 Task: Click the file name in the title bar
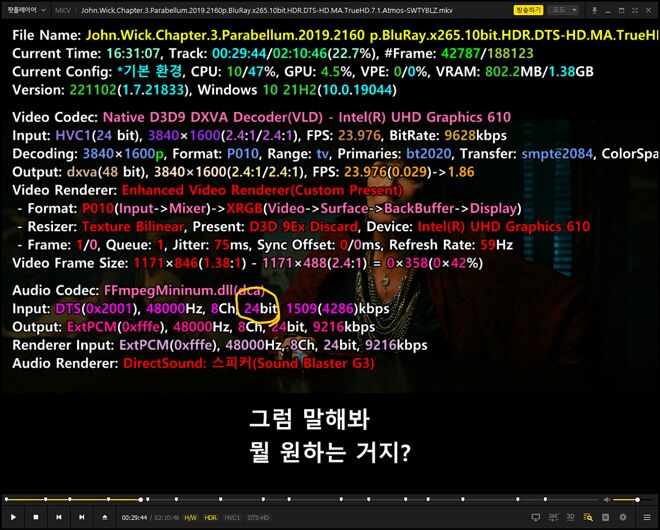click(267, 10)
